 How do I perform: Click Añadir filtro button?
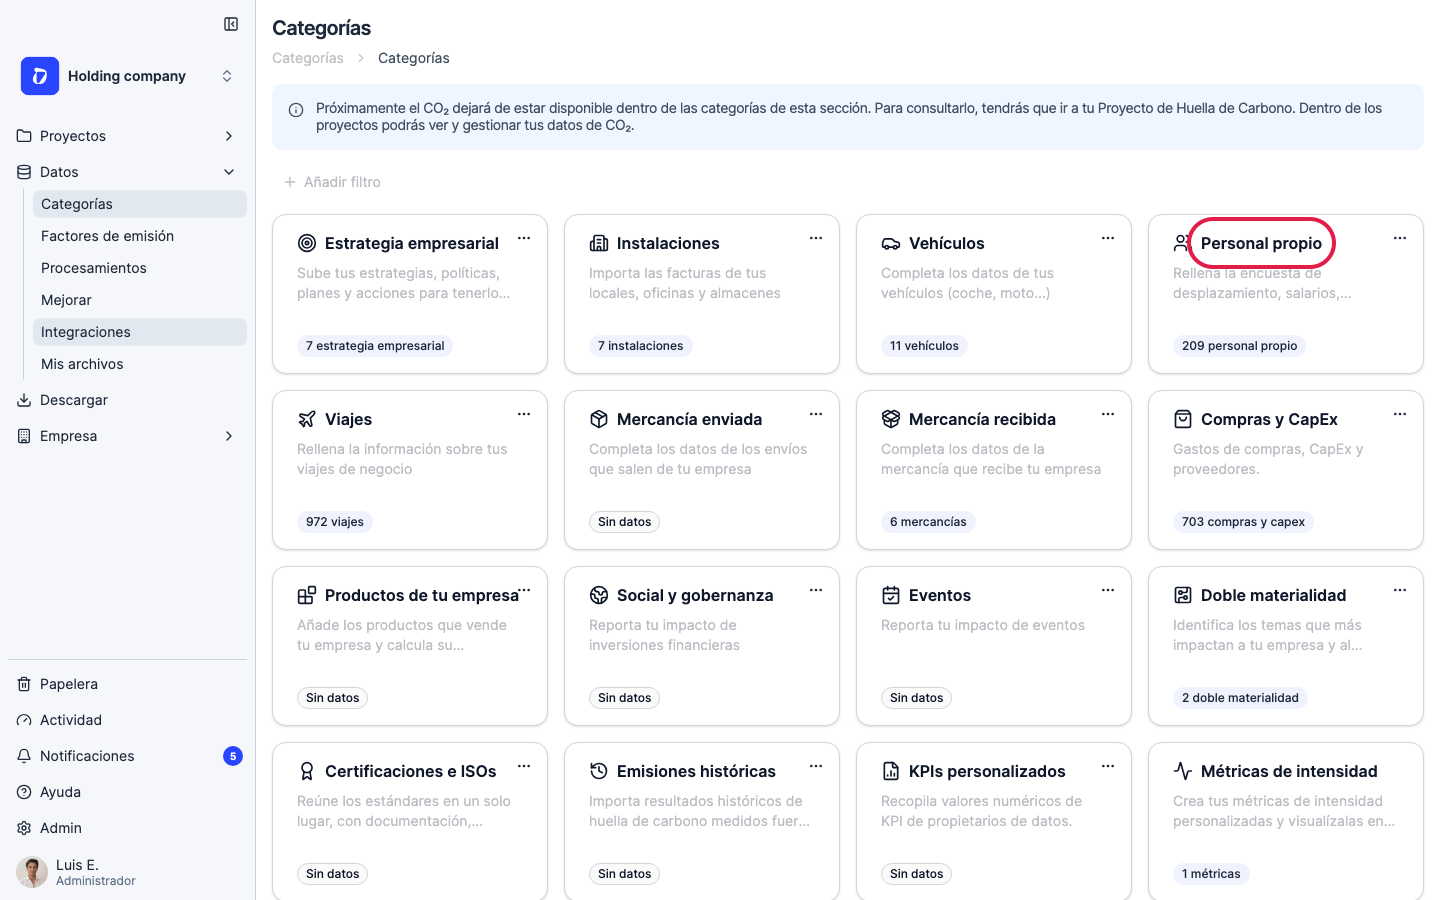click(x=332, y=182)
